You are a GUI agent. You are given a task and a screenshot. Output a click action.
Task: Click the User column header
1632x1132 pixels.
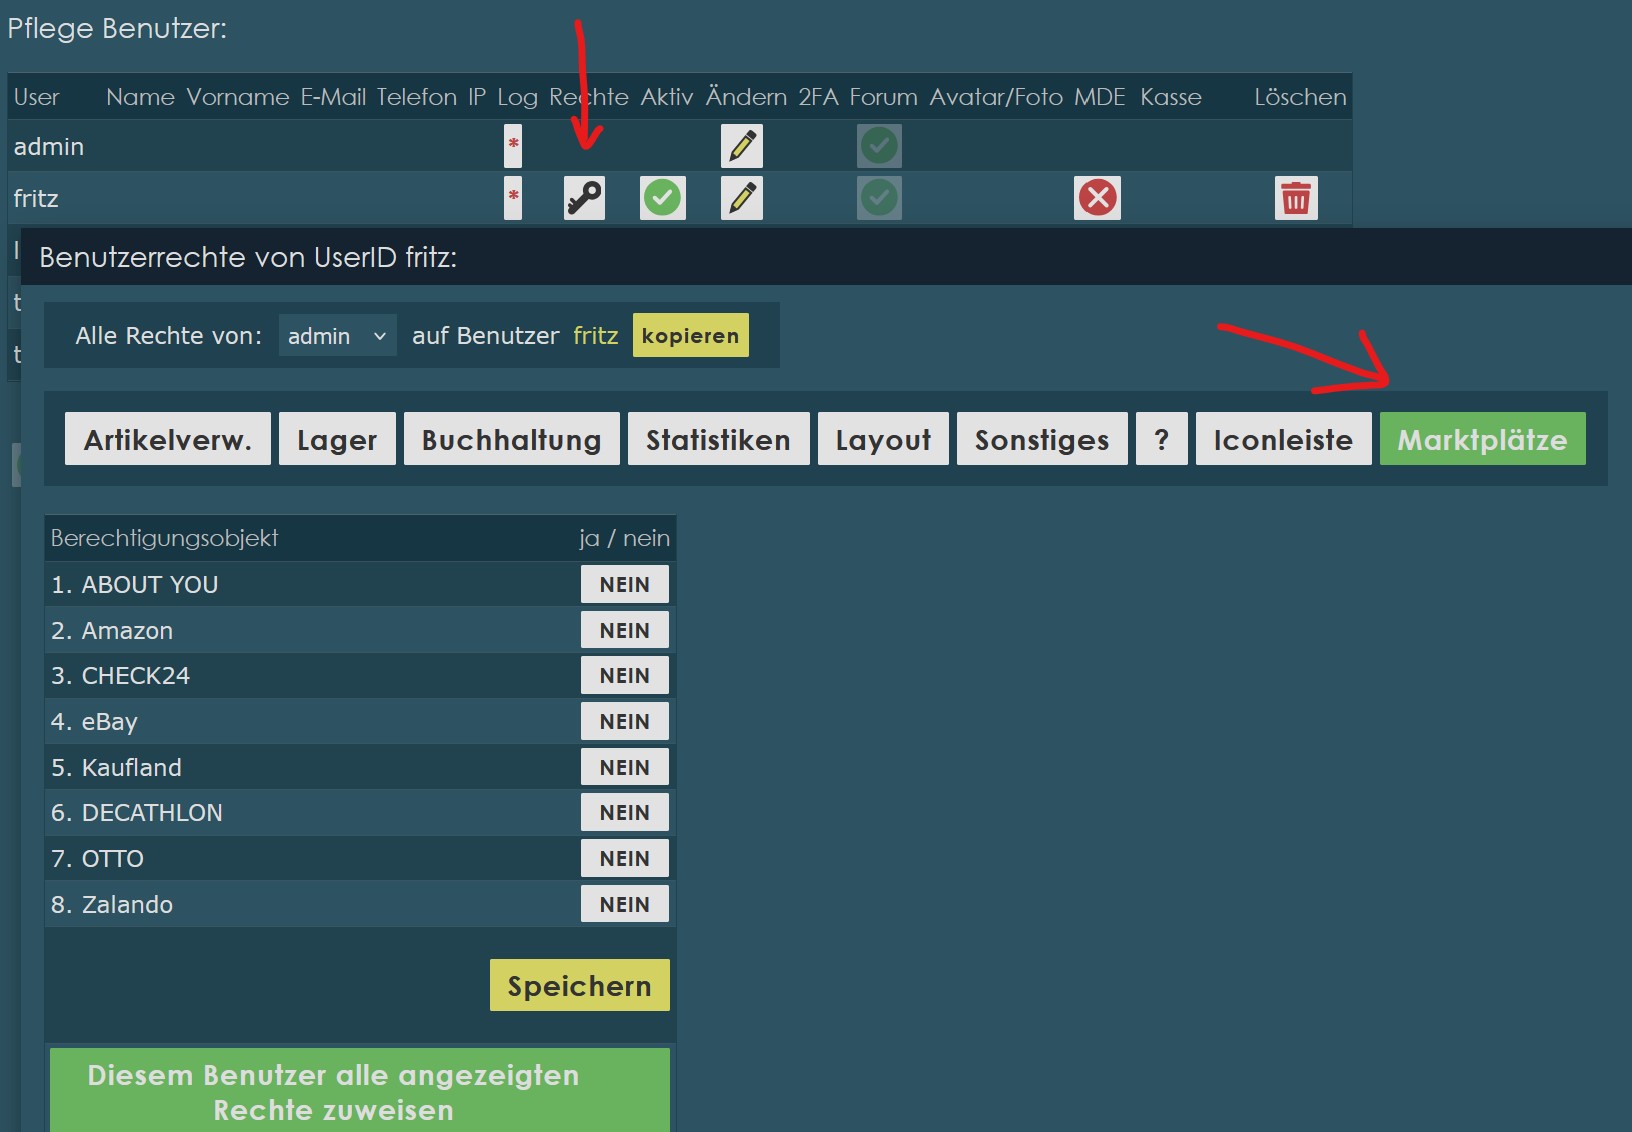click(37, 97)
